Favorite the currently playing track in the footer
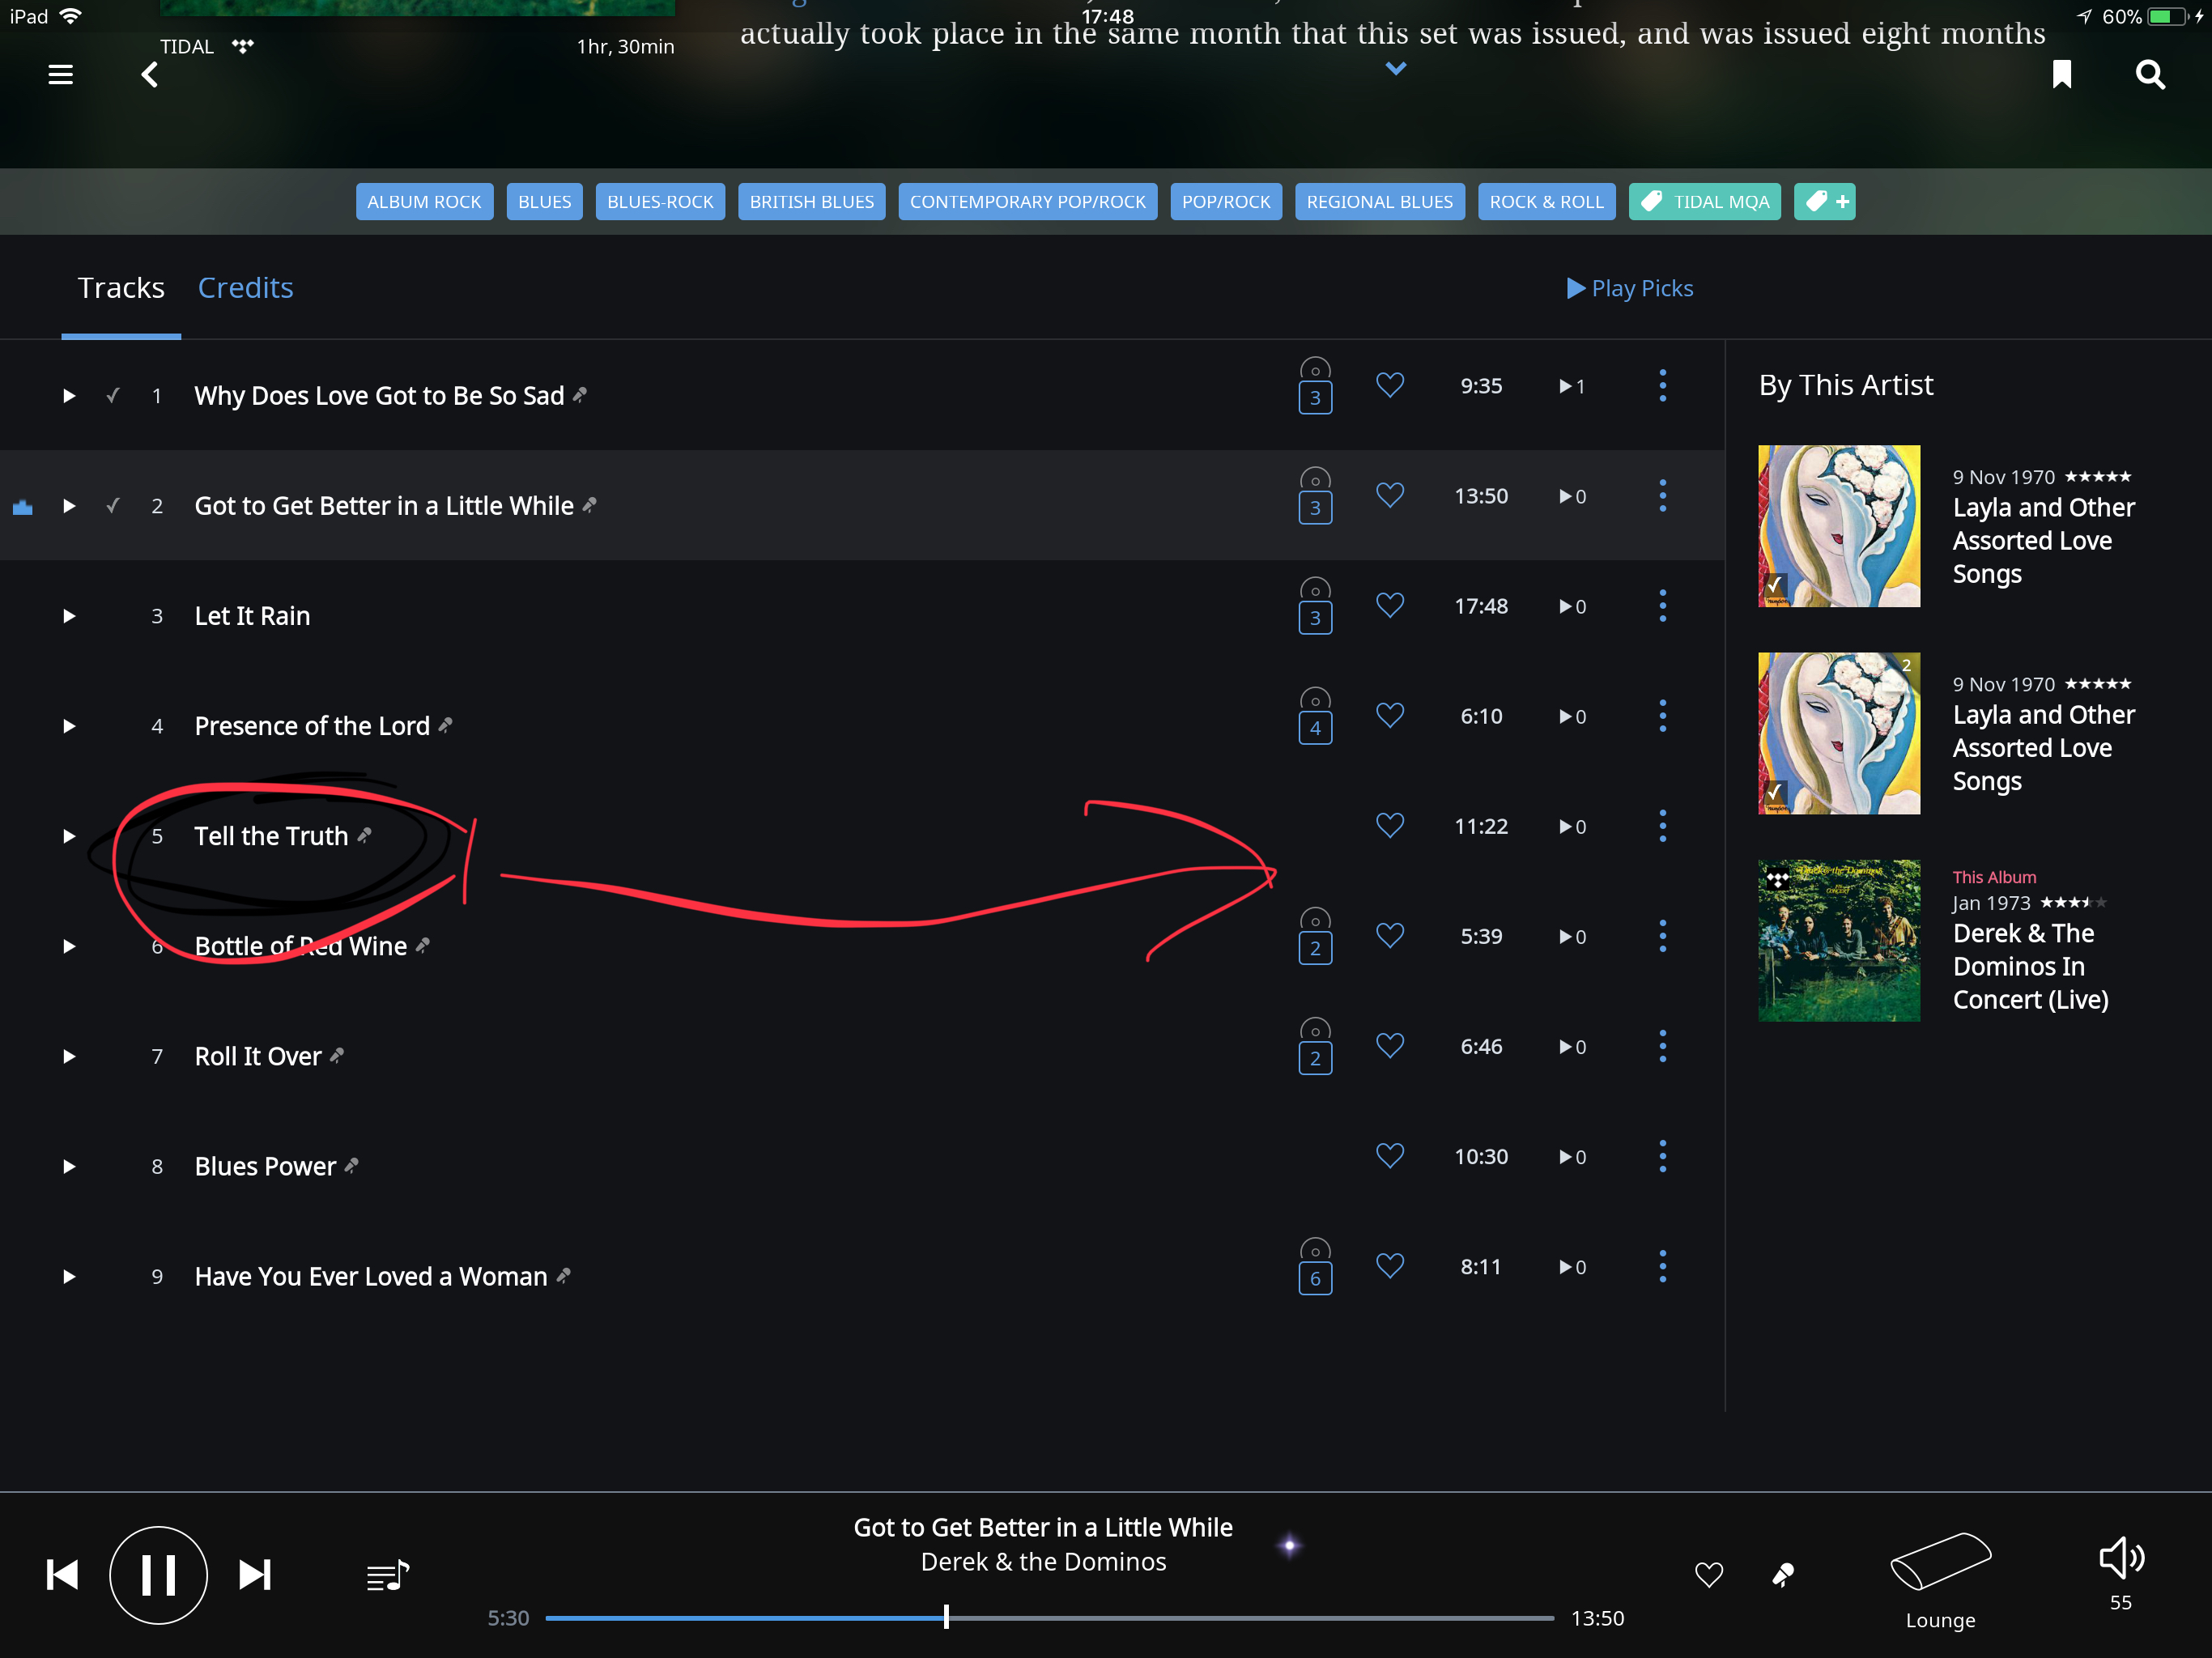The width and height of the screenshot is (2212, 1658). (x=1708, y=1575)
